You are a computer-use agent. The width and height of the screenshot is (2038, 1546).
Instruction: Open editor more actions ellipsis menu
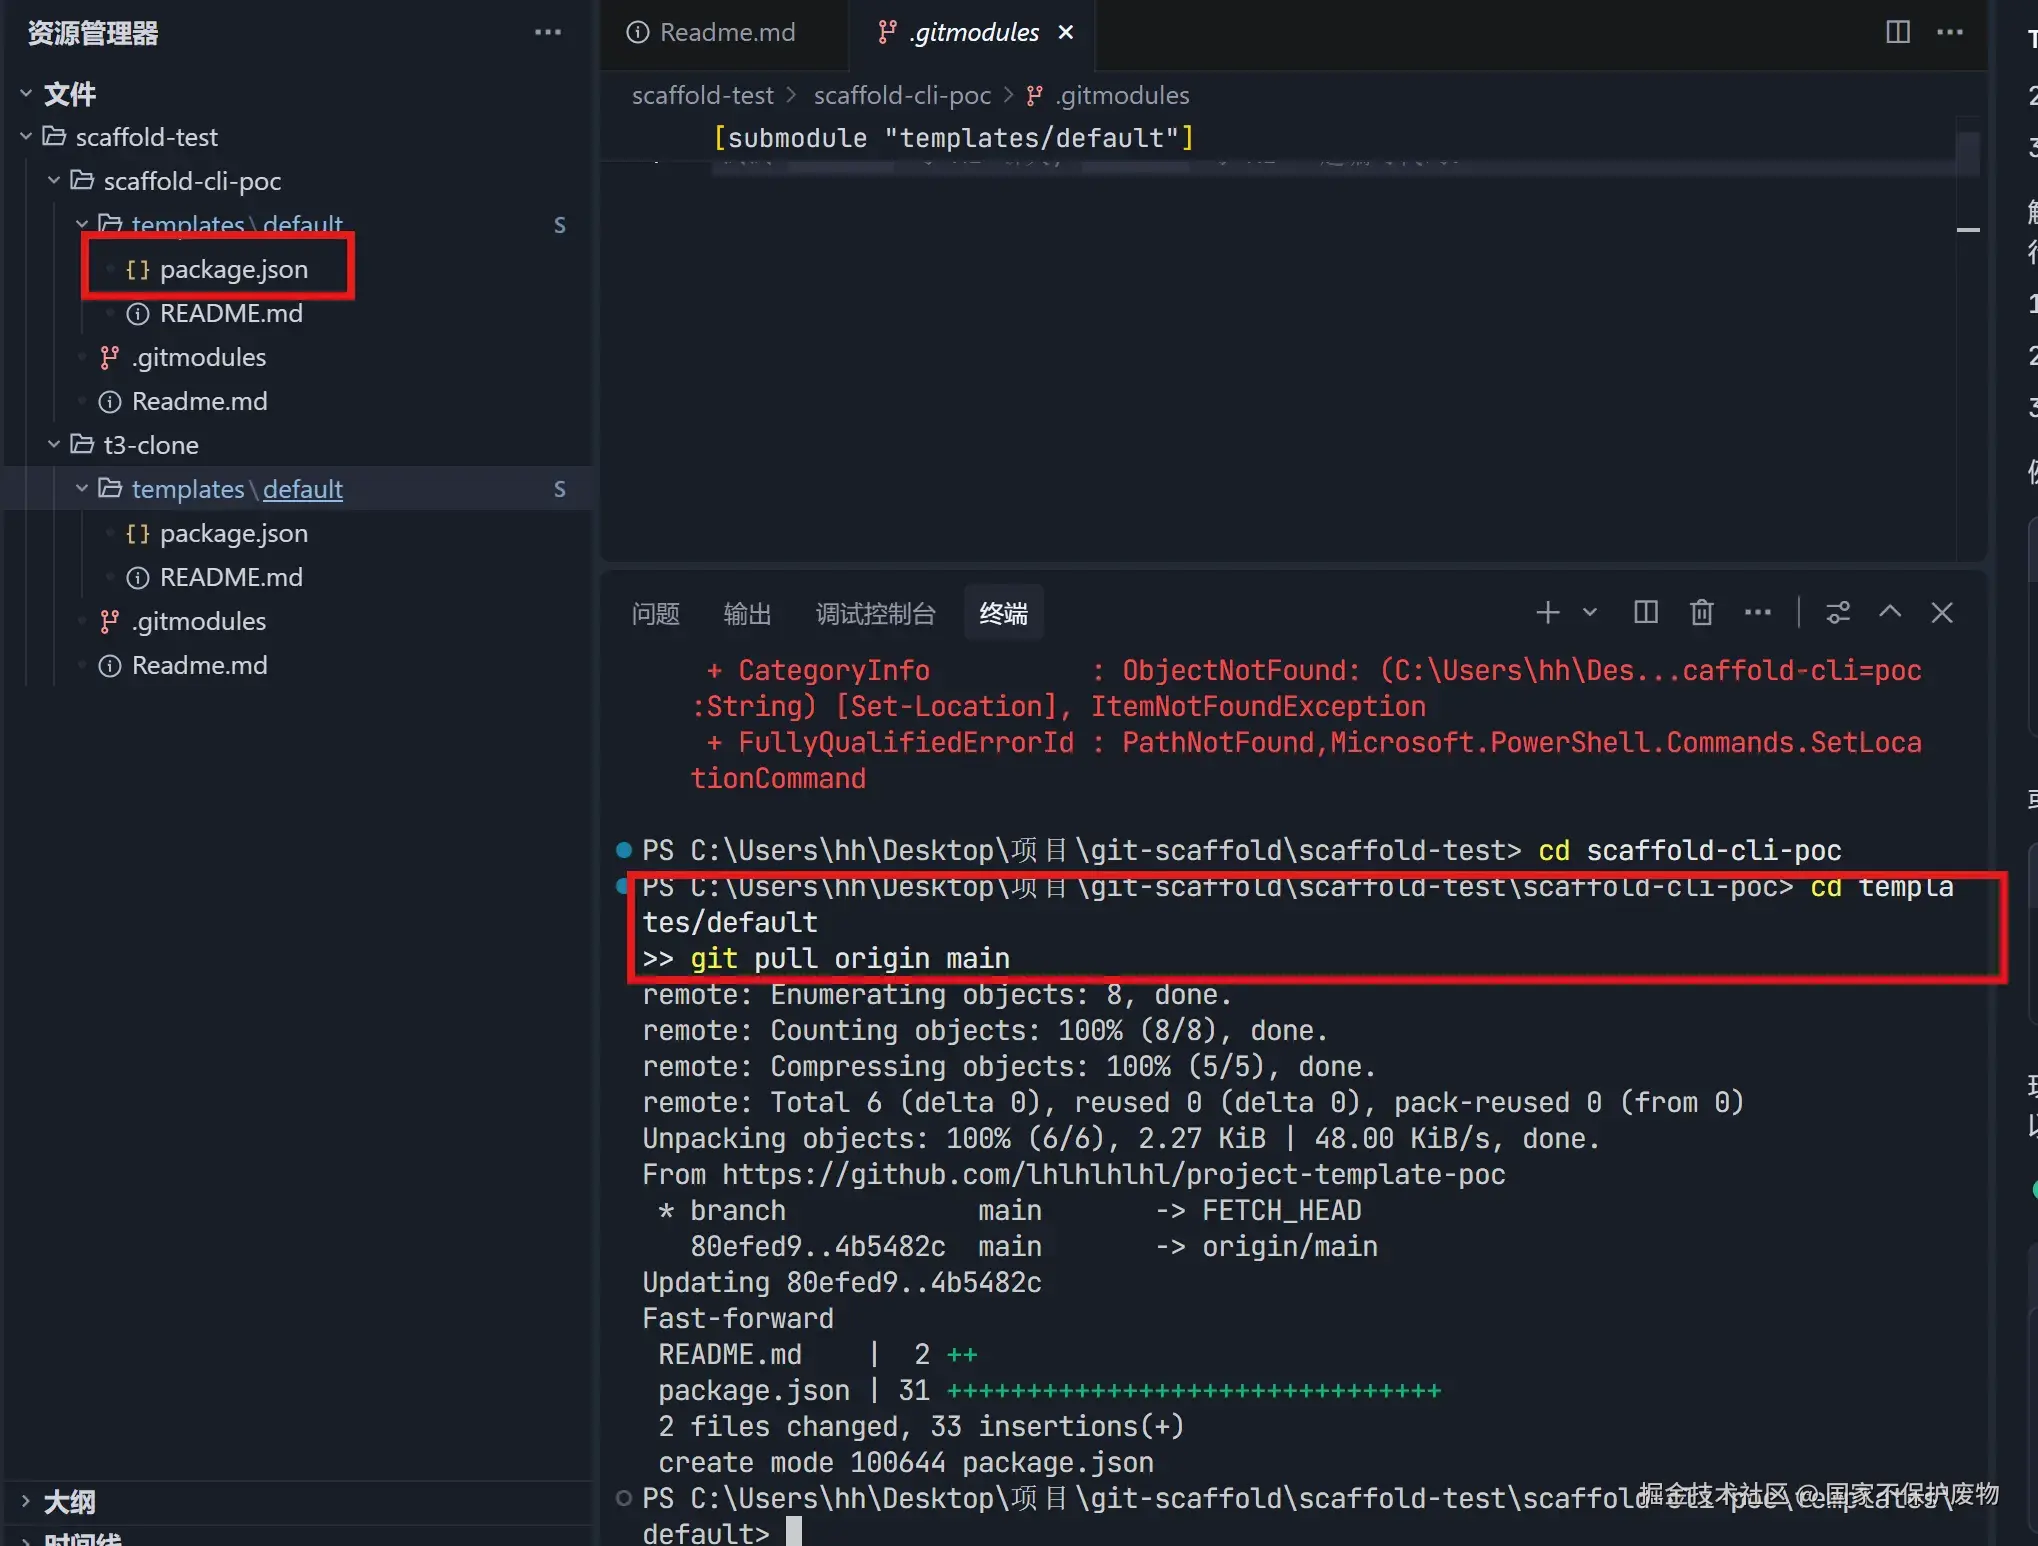pyautogui.click(x=1949, y=32)
